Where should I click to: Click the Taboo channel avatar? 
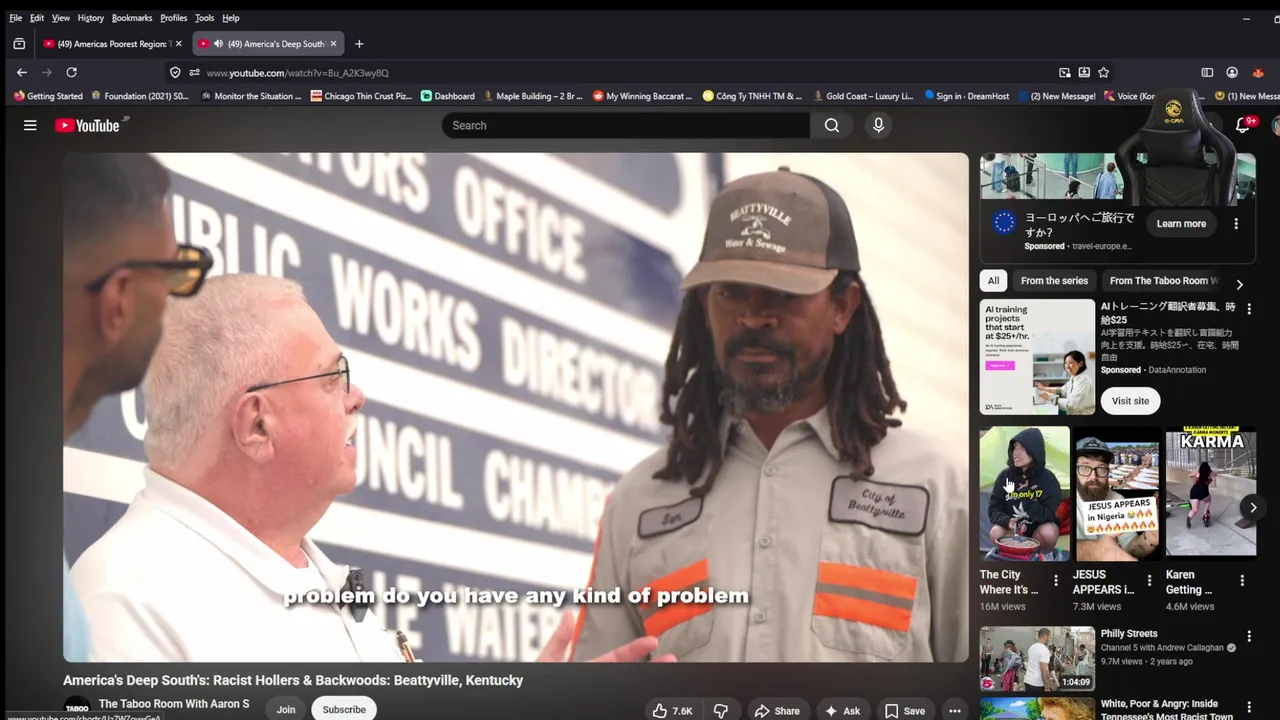point(77,707)
